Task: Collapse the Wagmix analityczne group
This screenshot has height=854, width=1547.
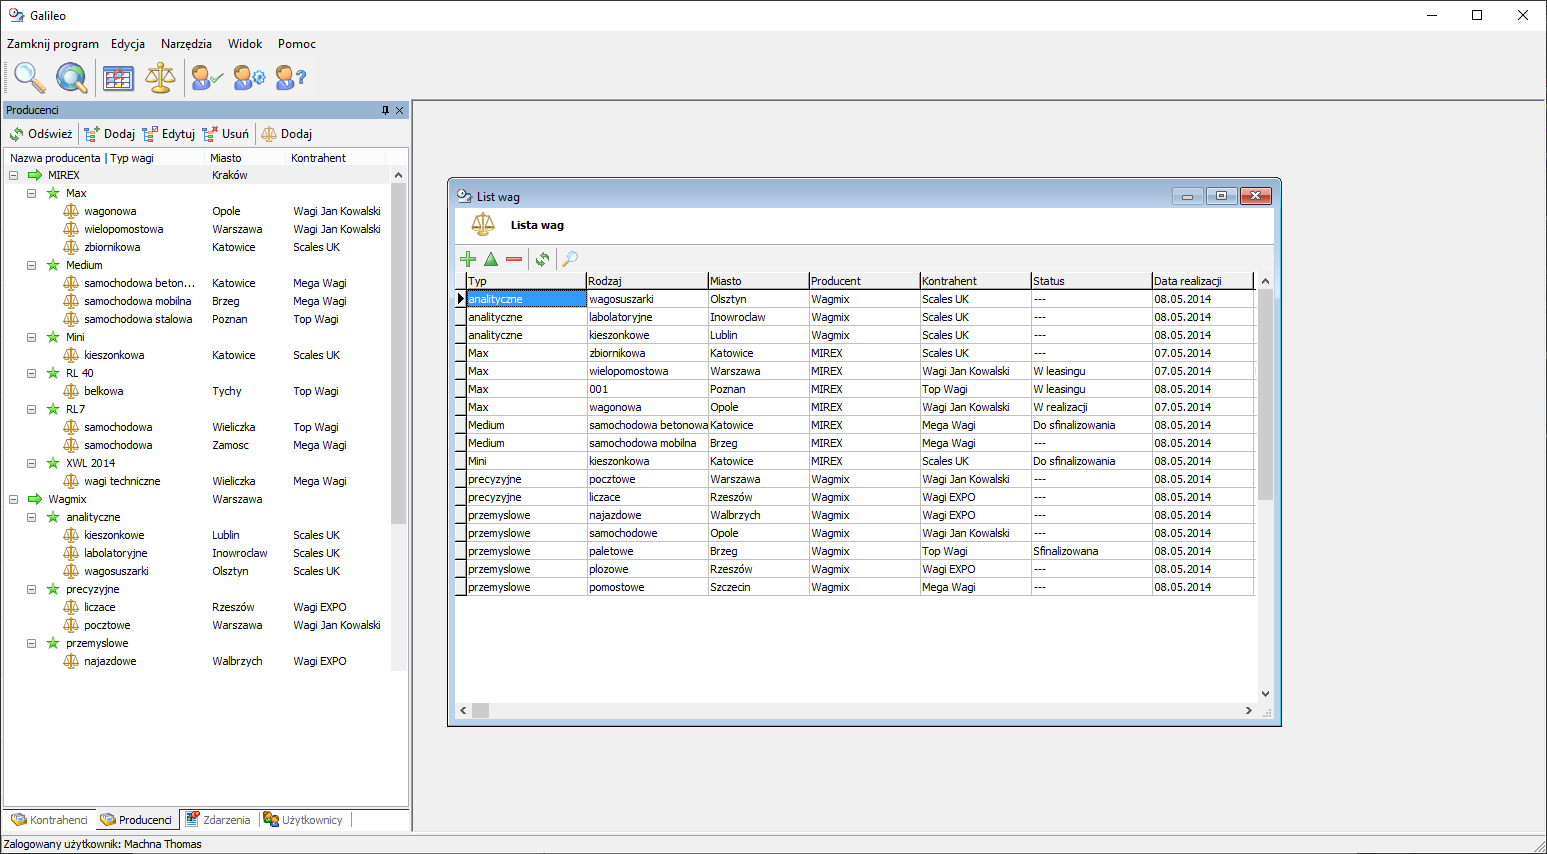Action: pyautogui.click(x=32, y=517)
